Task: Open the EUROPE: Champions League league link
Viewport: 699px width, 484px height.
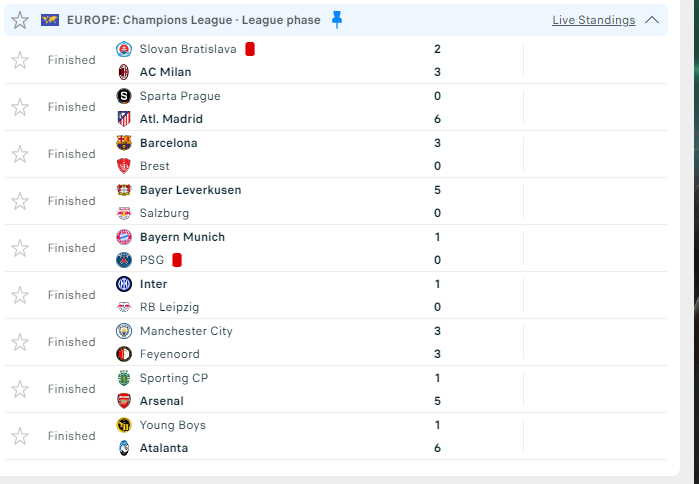Action: [194, 20]
